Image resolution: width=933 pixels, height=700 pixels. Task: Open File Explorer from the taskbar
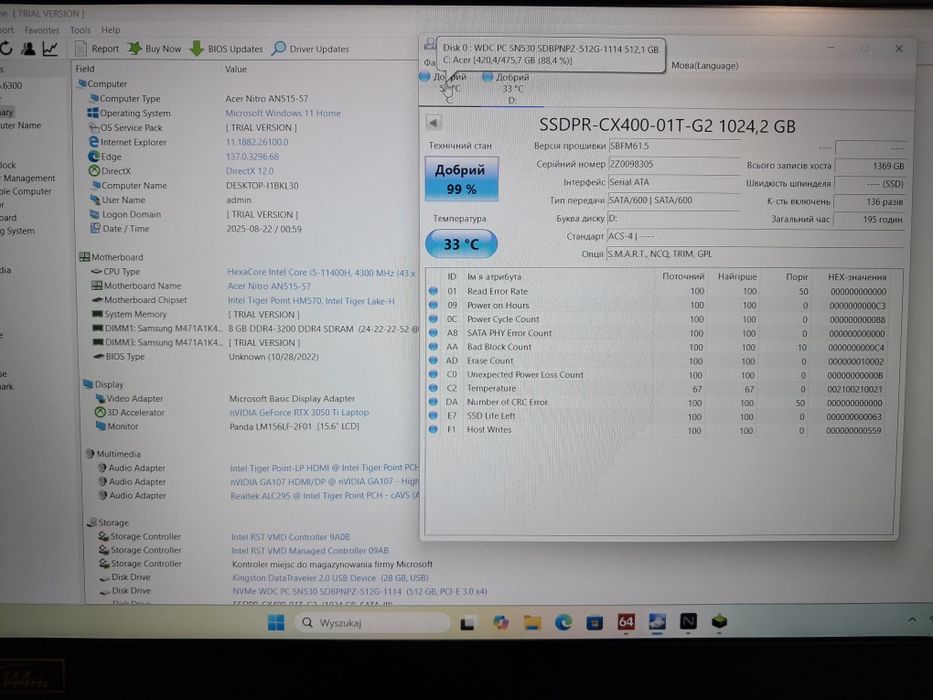(532, 623)
